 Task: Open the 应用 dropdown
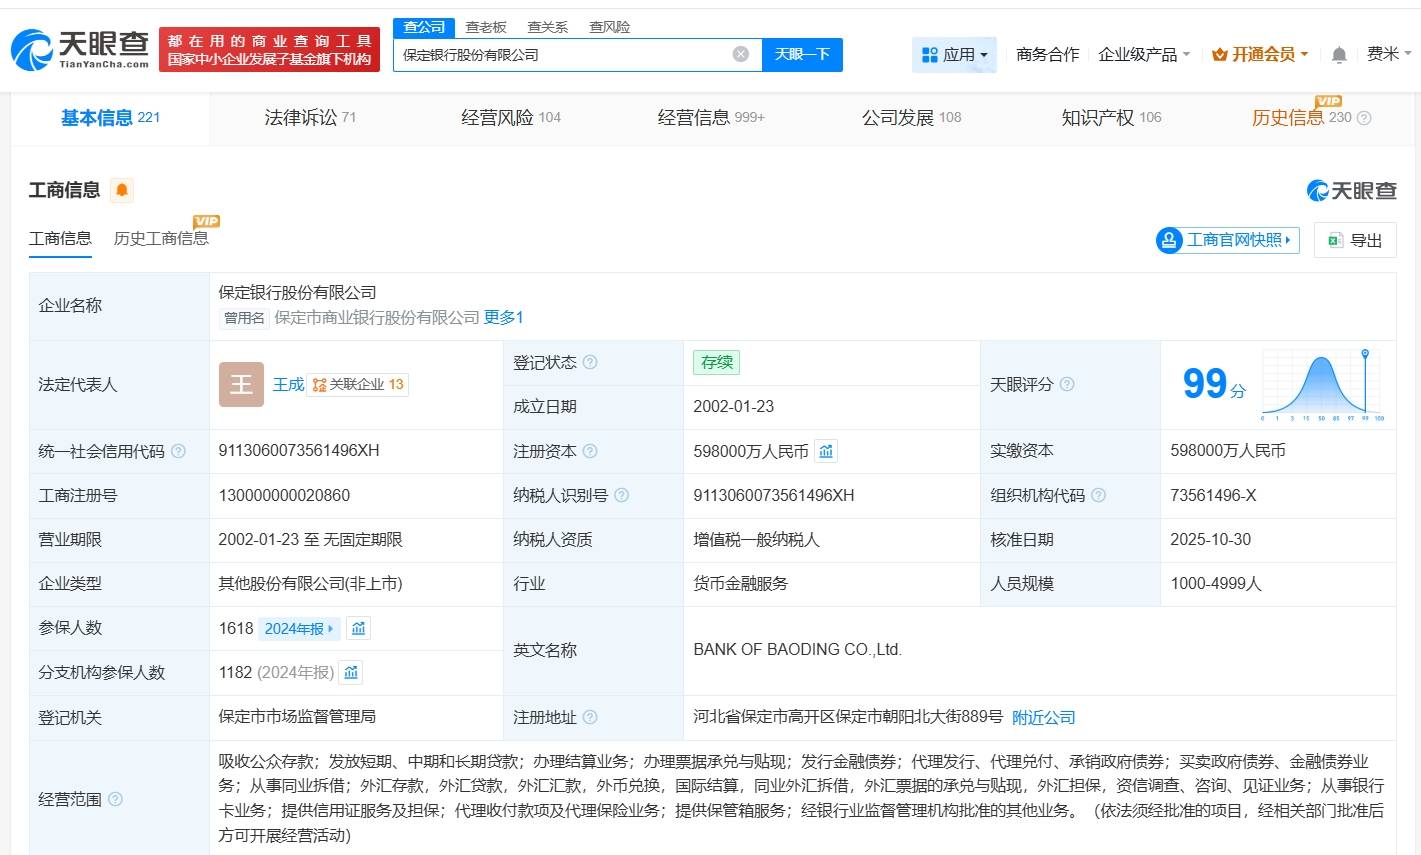tap(954, 54)
